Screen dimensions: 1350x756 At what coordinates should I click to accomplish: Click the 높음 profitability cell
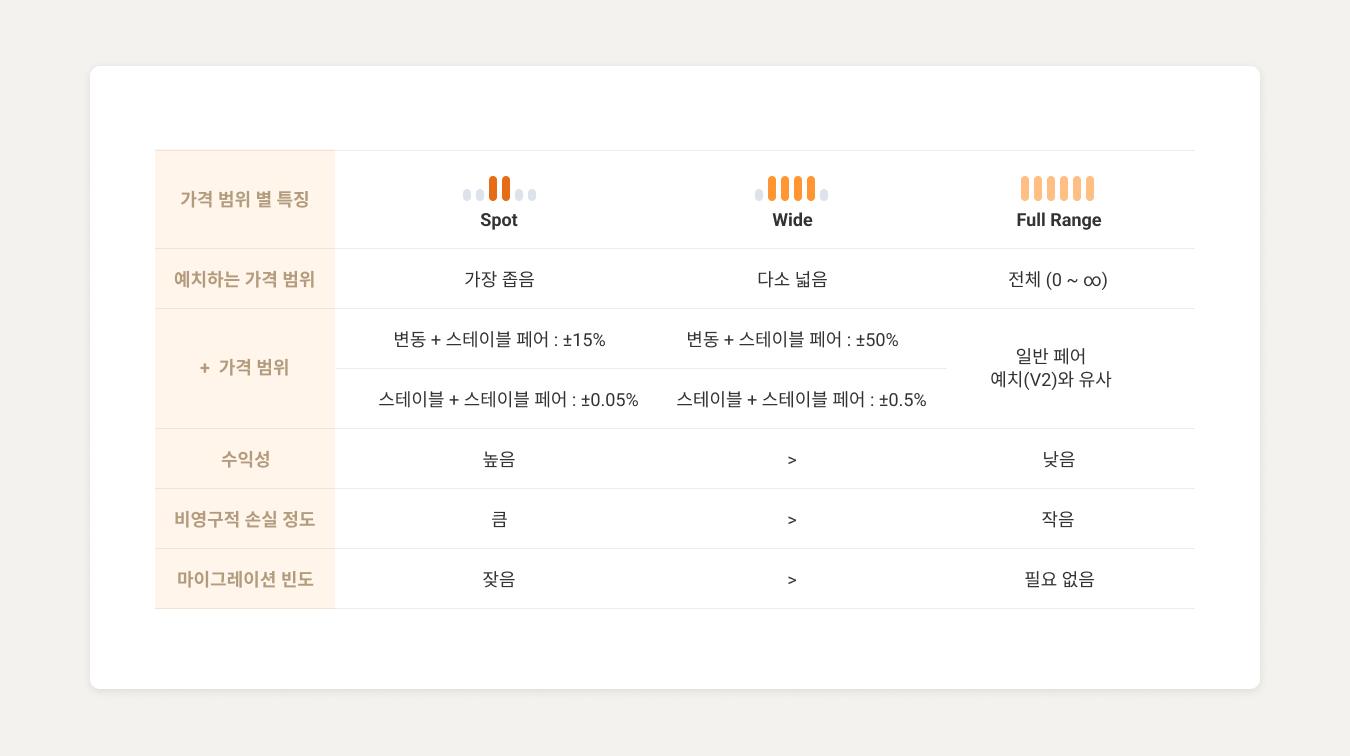point(499,459)
